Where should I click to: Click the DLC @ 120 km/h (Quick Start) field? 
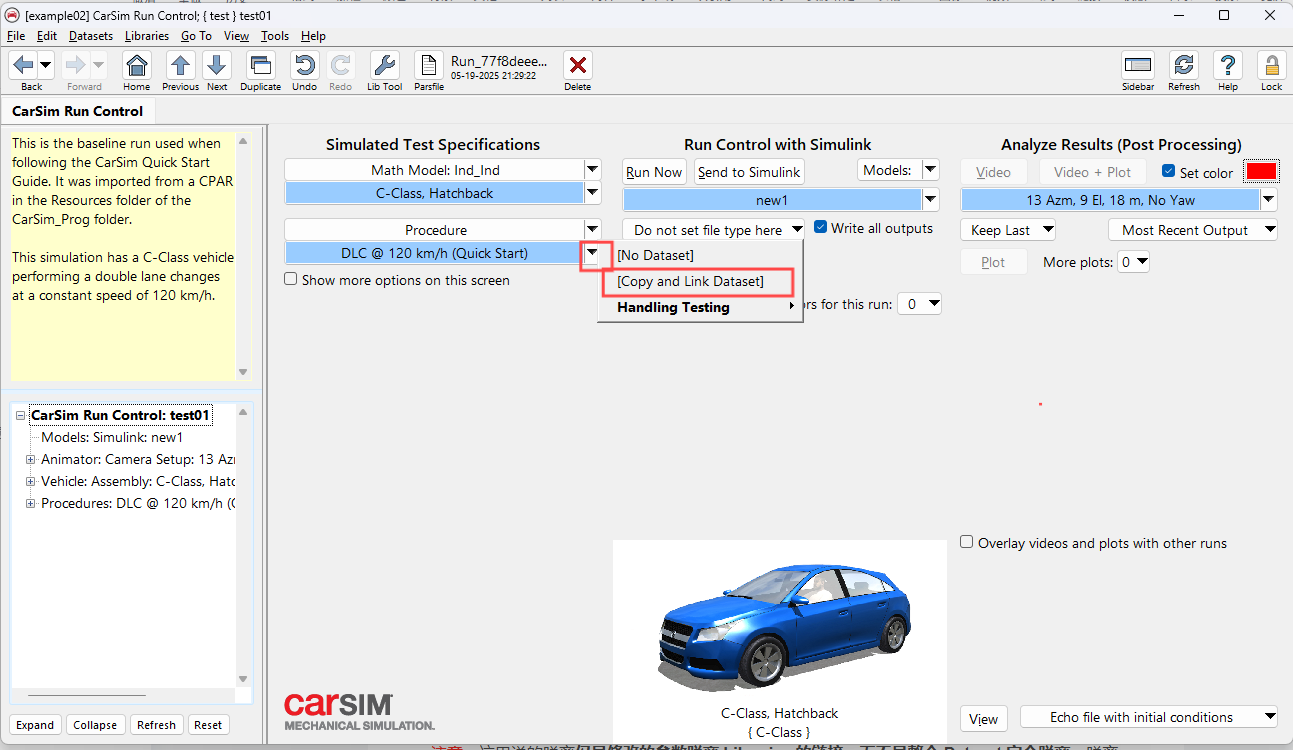click(434, 253)
